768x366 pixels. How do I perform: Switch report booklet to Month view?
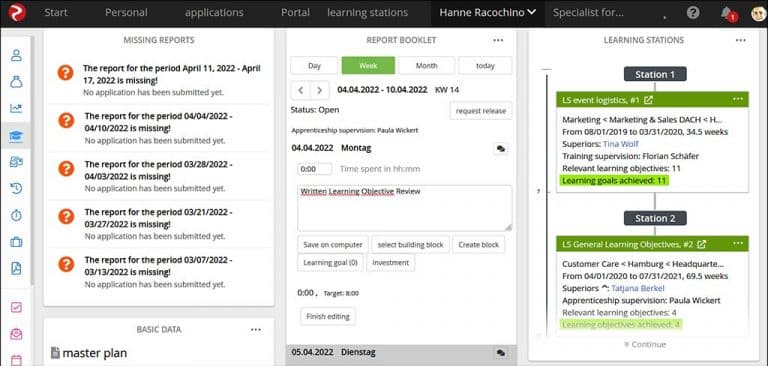pos(427,66)
